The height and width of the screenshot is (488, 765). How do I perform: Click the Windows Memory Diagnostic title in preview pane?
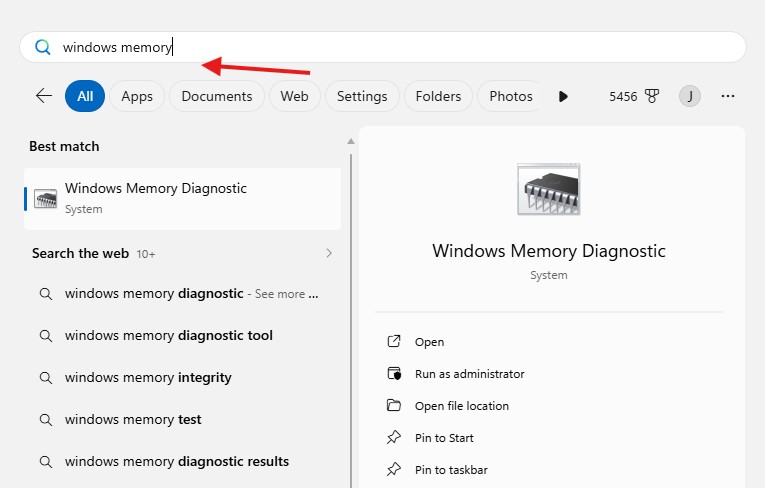(549, 251)
